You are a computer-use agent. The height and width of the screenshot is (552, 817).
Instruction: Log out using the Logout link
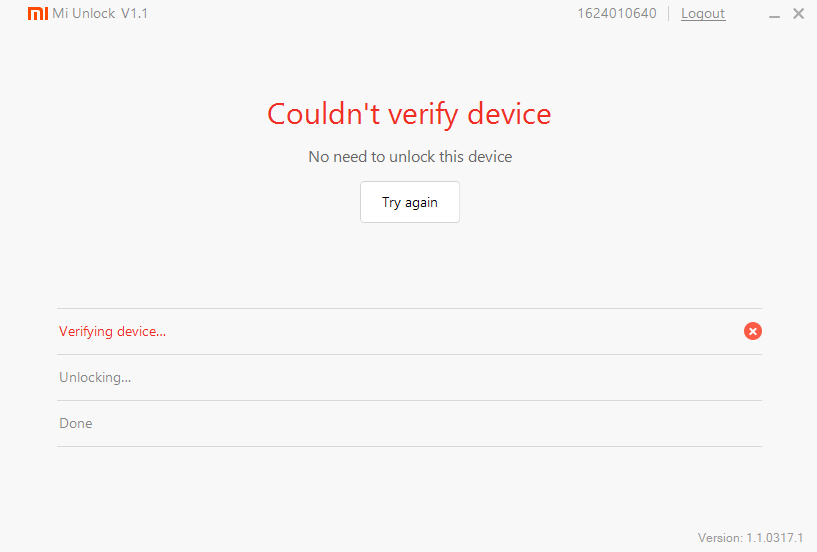(x=703, y=14)
